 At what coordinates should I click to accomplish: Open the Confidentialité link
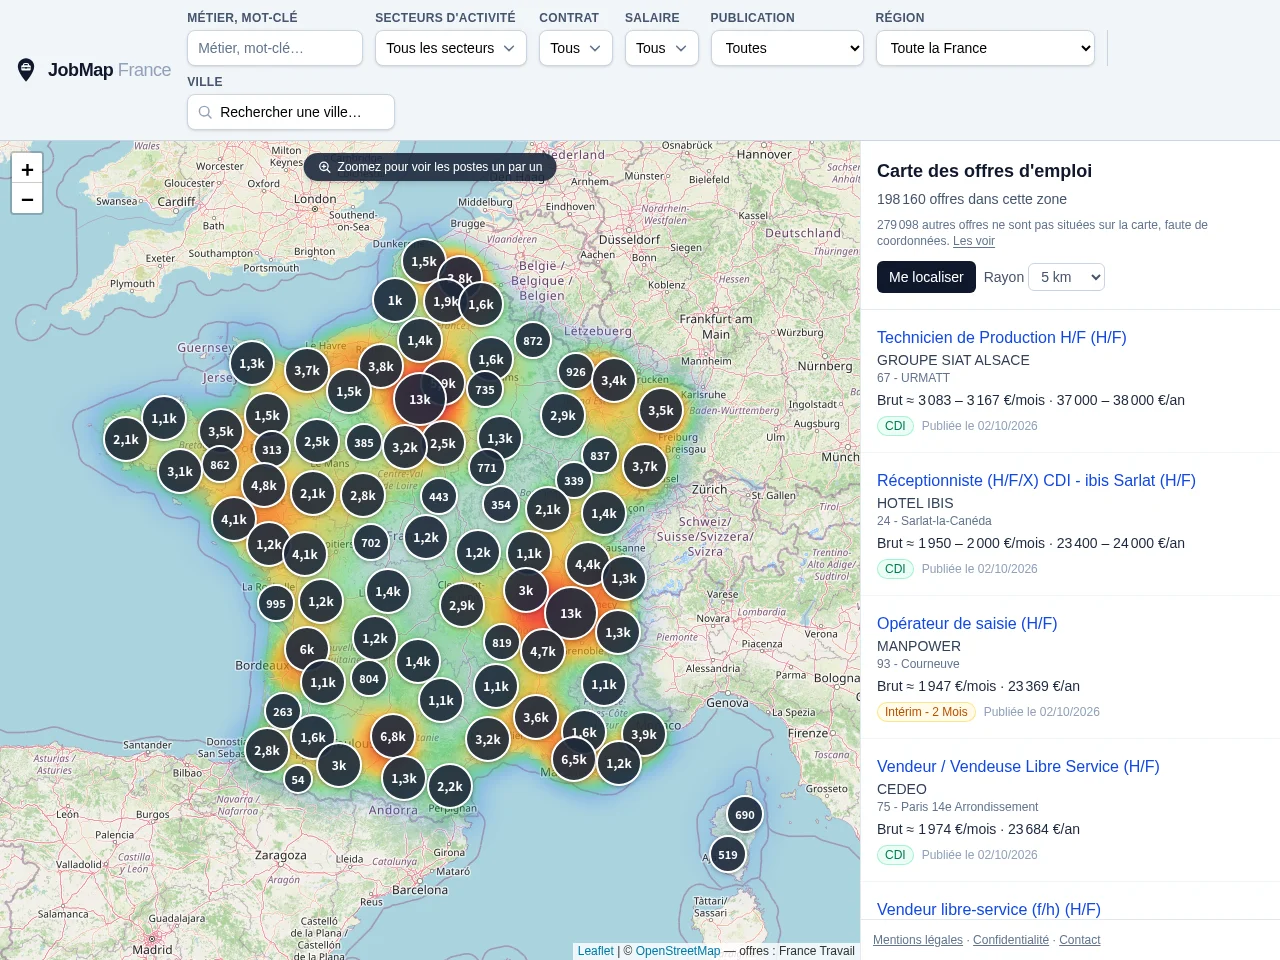[1011, 940]
